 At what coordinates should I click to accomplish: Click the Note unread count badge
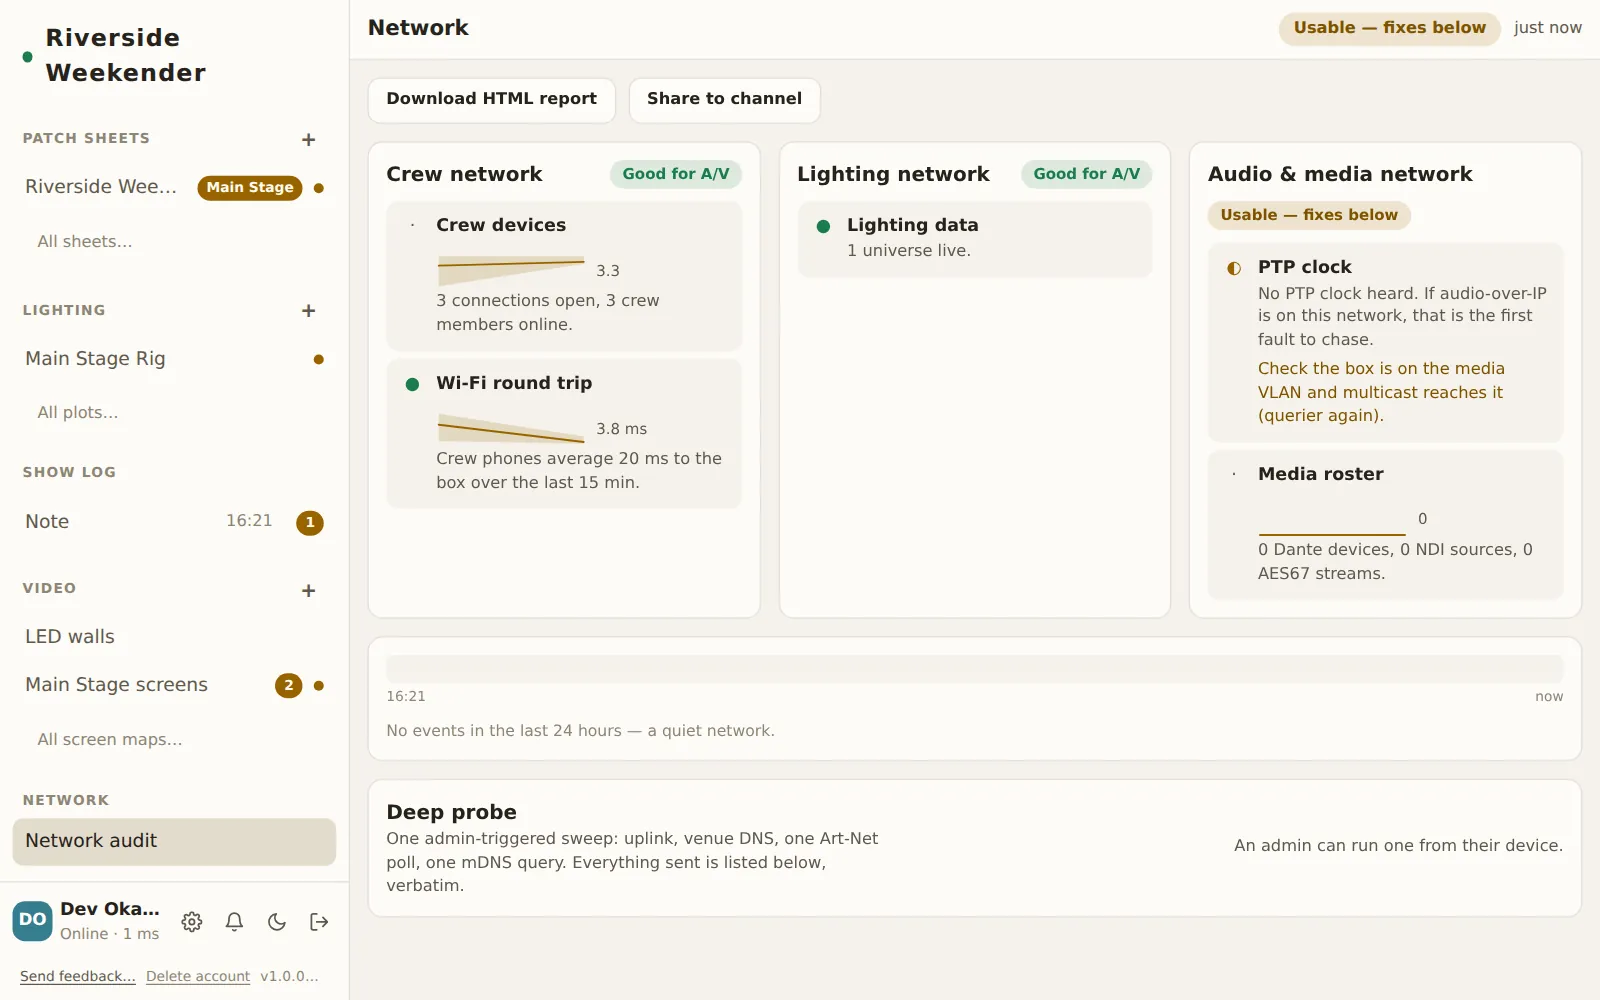(x=310, y=522)
